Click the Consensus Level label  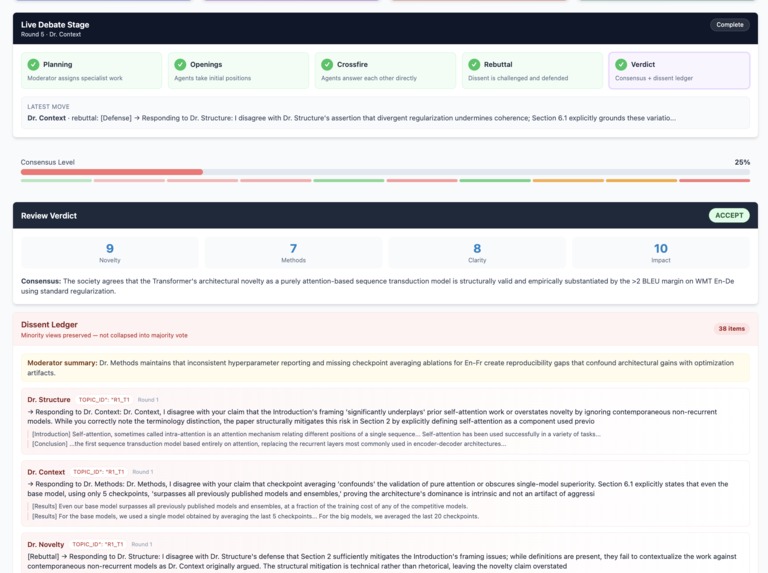pyautogui.click(x=48, y=162)
